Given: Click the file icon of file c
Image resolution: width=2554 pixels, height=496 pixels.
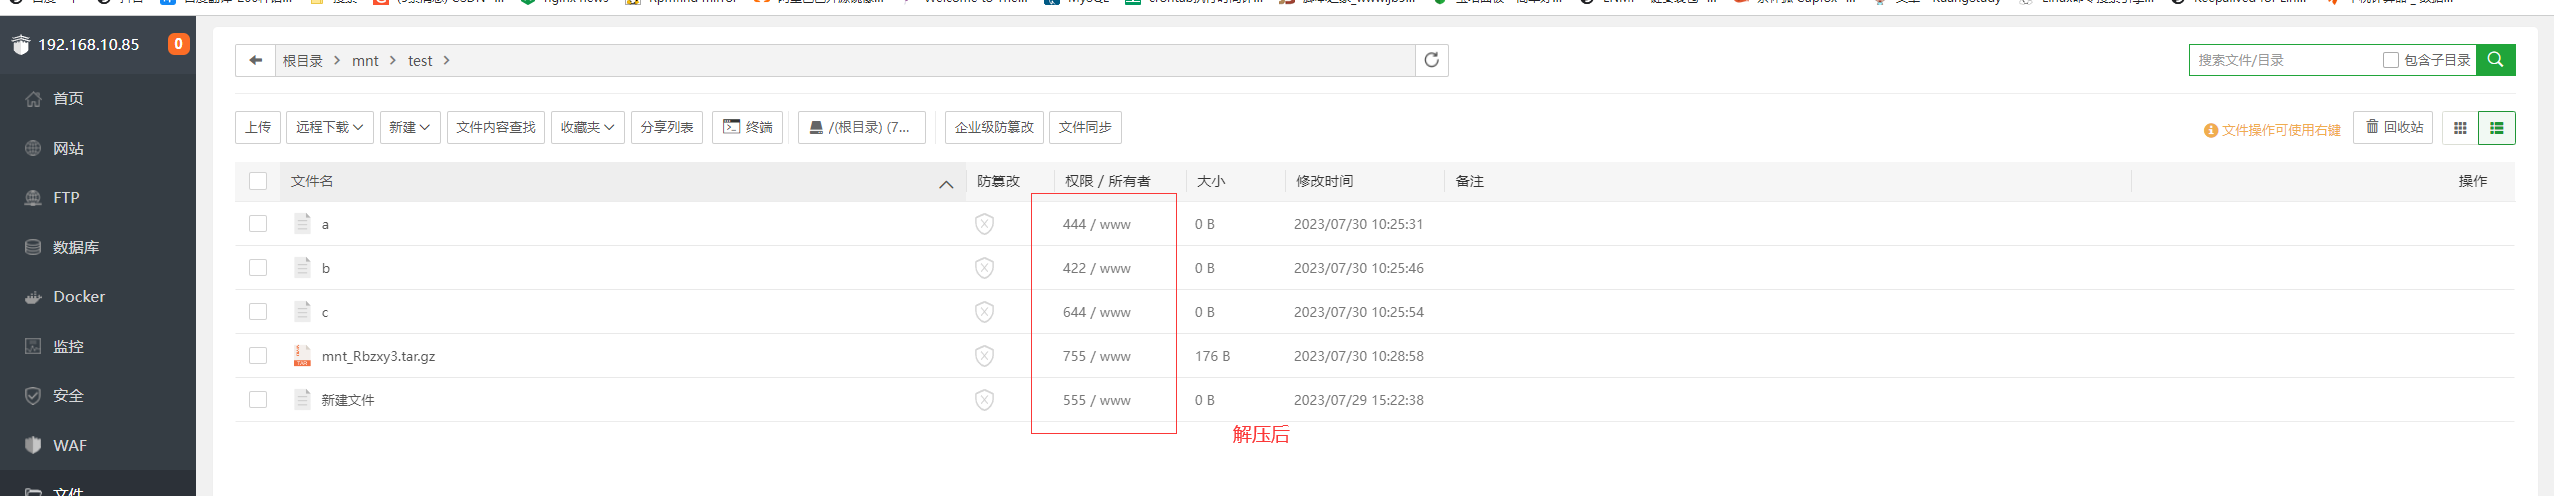Looking at the screenshot, I should coord(302,311).
